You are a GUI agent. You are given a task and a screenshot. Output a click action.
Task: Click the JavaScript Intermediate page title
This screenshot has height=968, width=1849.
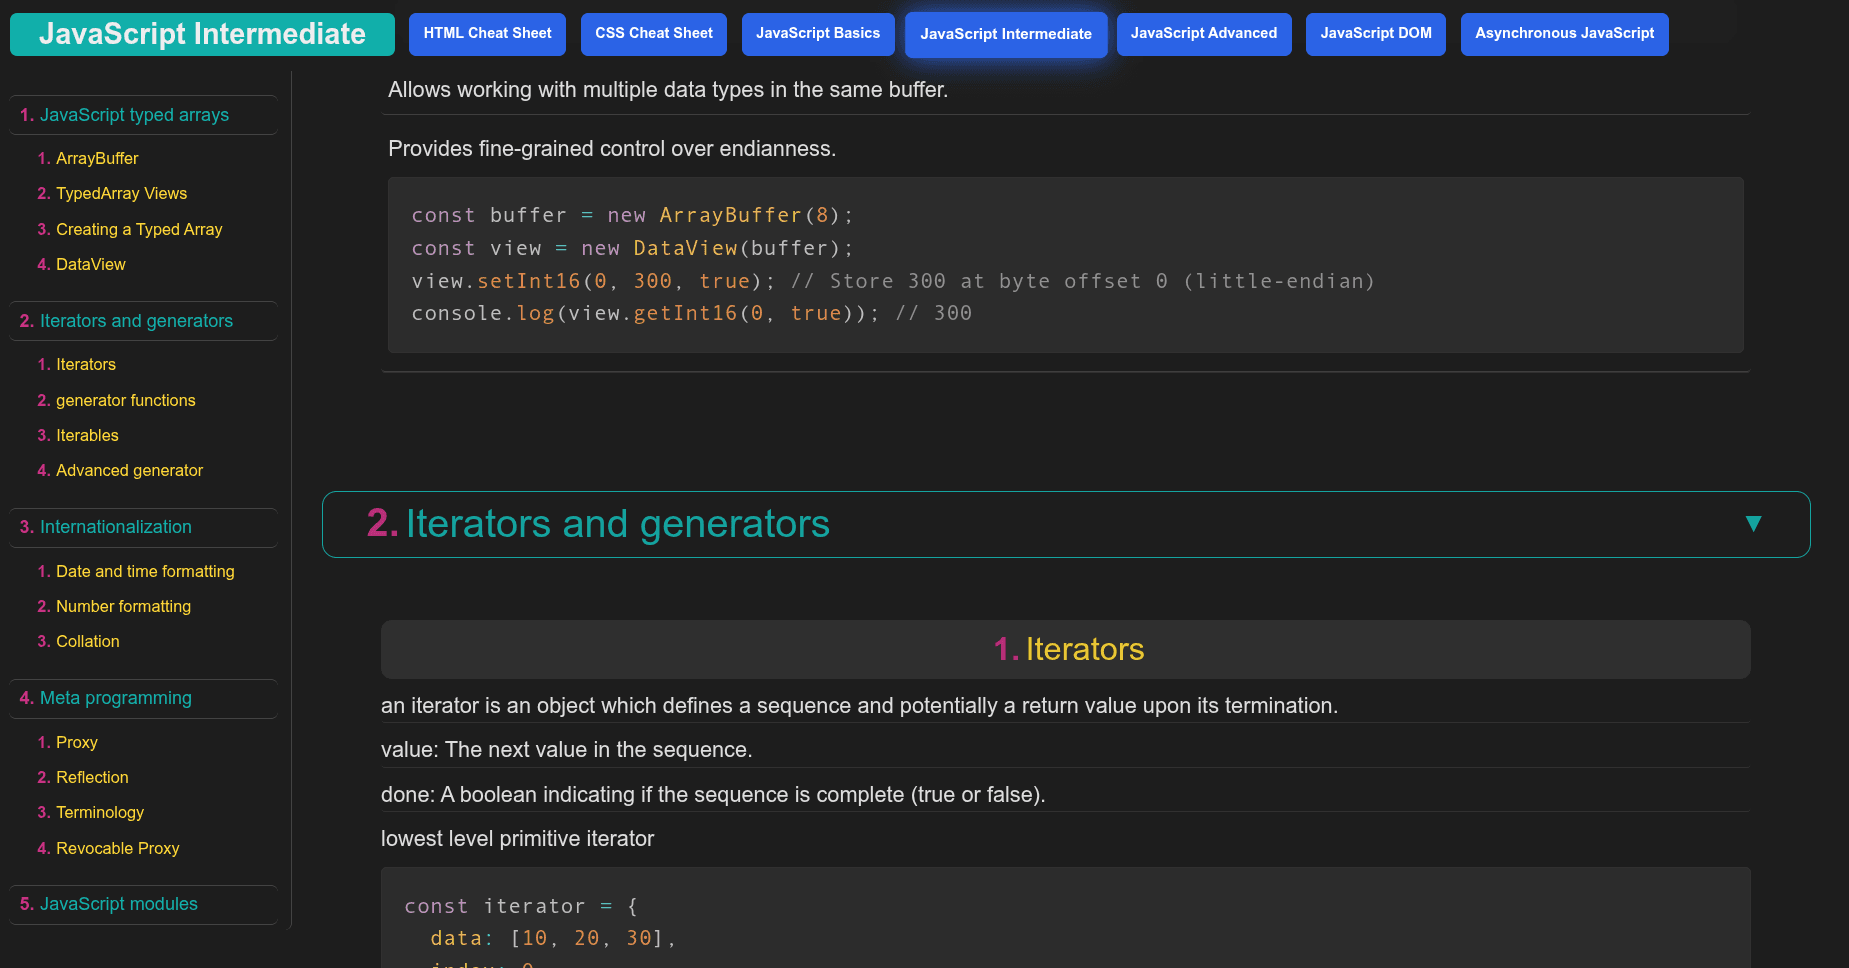(202, 34)
